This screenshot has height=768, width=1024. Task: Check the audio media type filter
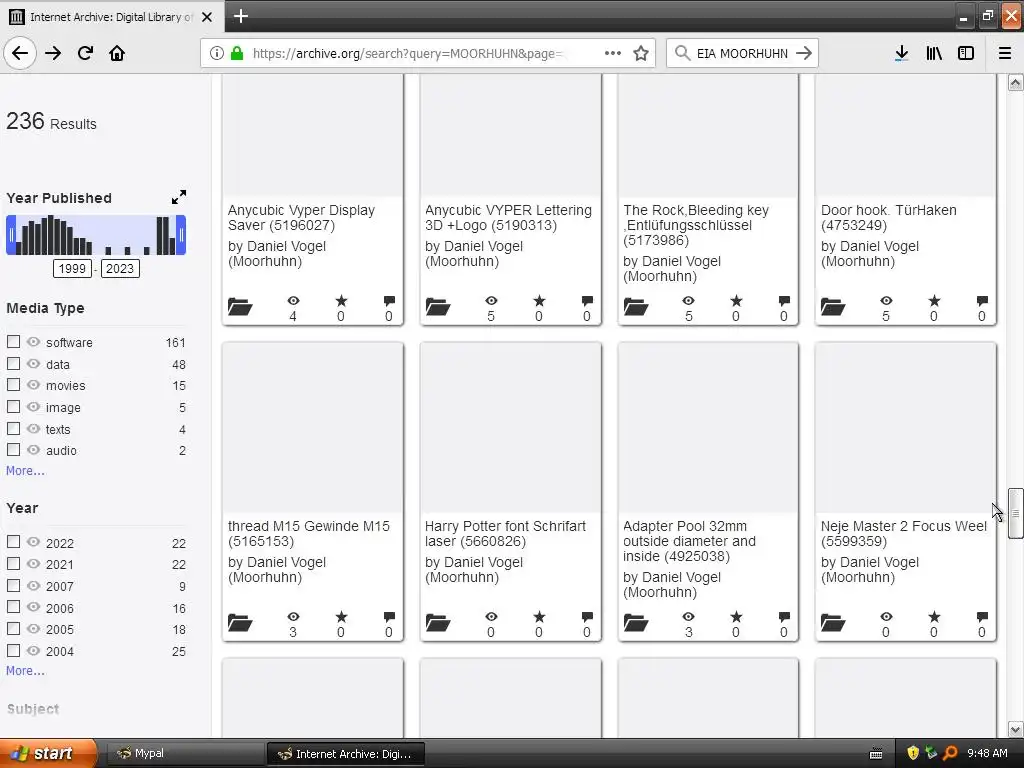13,450
